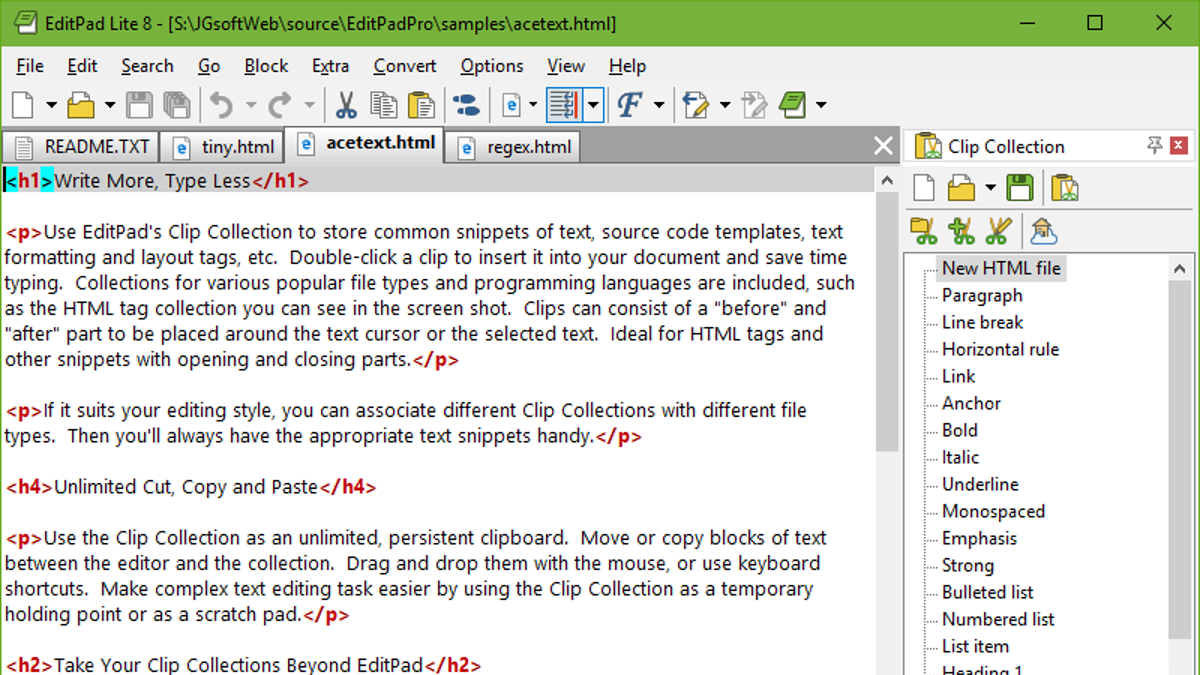Click the house on cloud icon
Image resolution: width=1200 pixels, height=675 pixels.
(x=1043, y=232)
